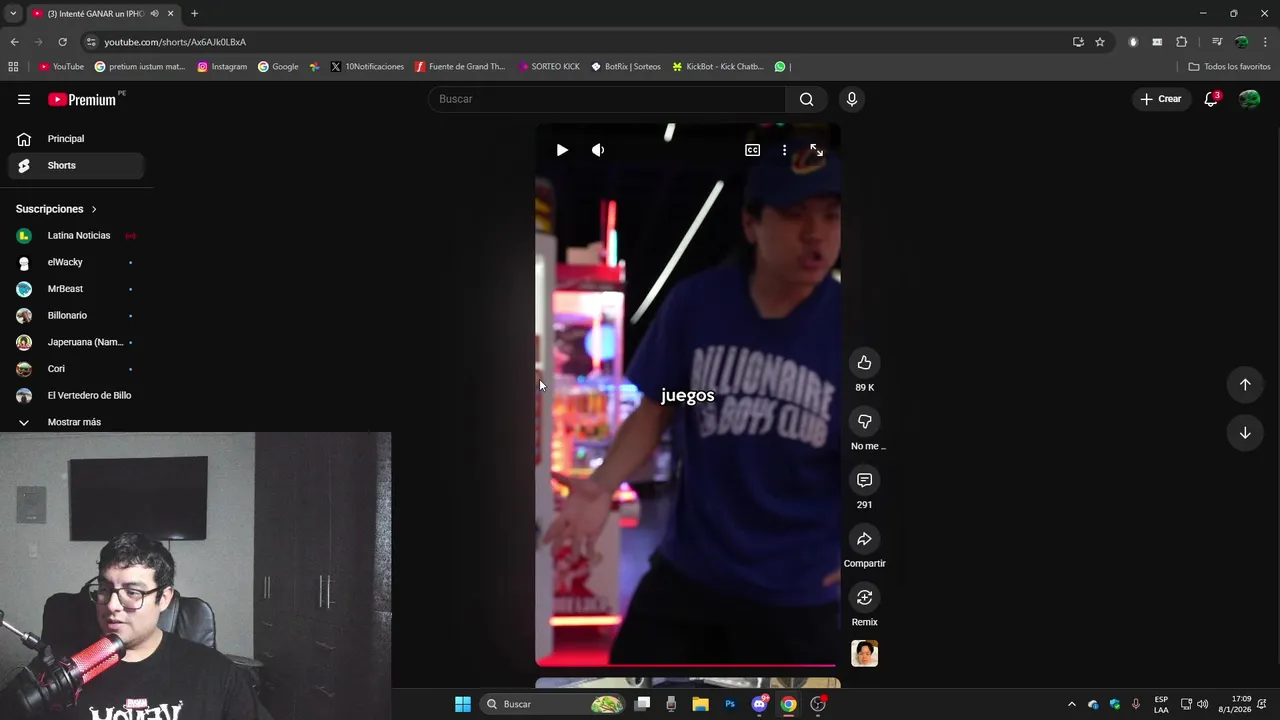Click the magnifier search button

(806, 99)
